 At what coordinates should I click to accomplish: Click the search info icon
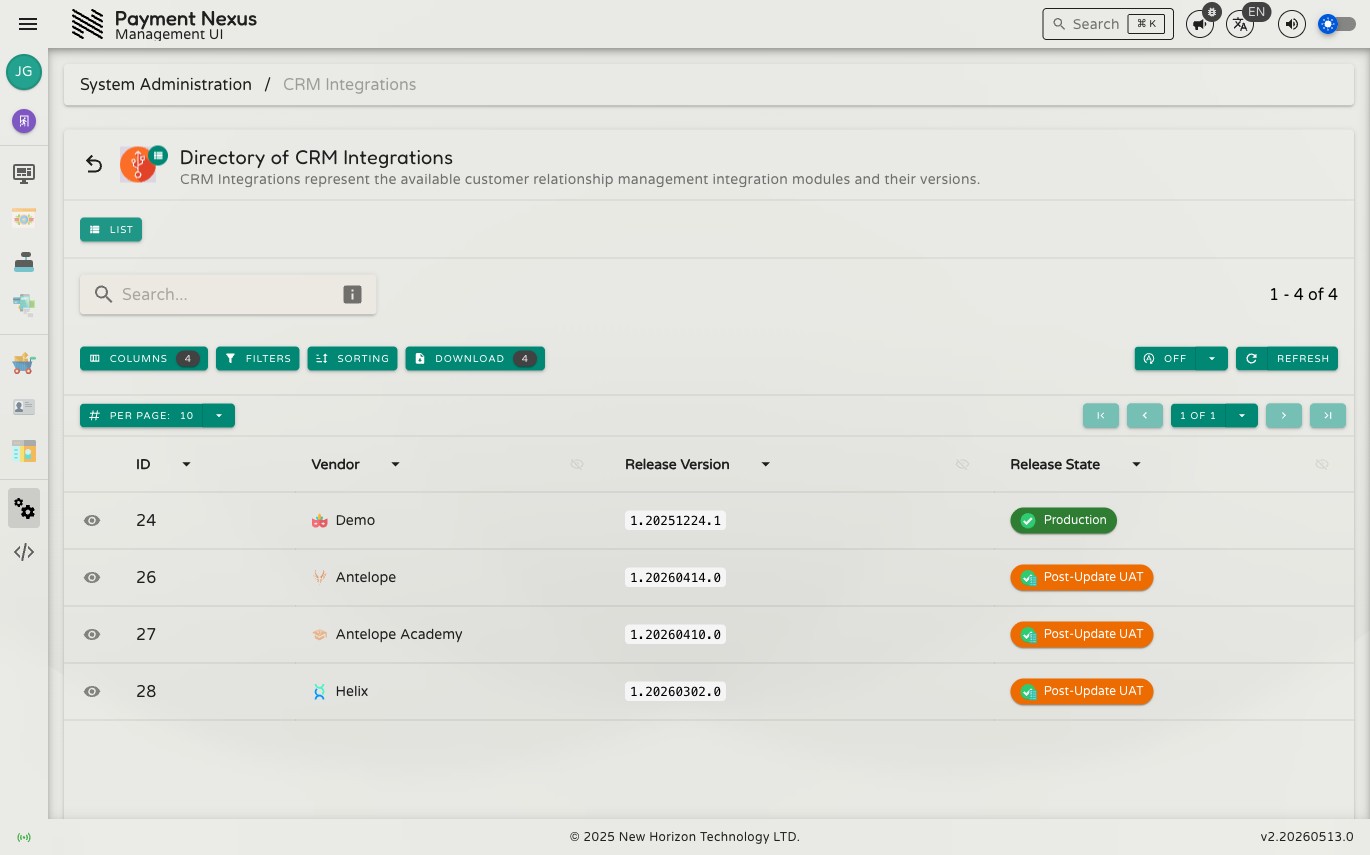pos(352,294)
